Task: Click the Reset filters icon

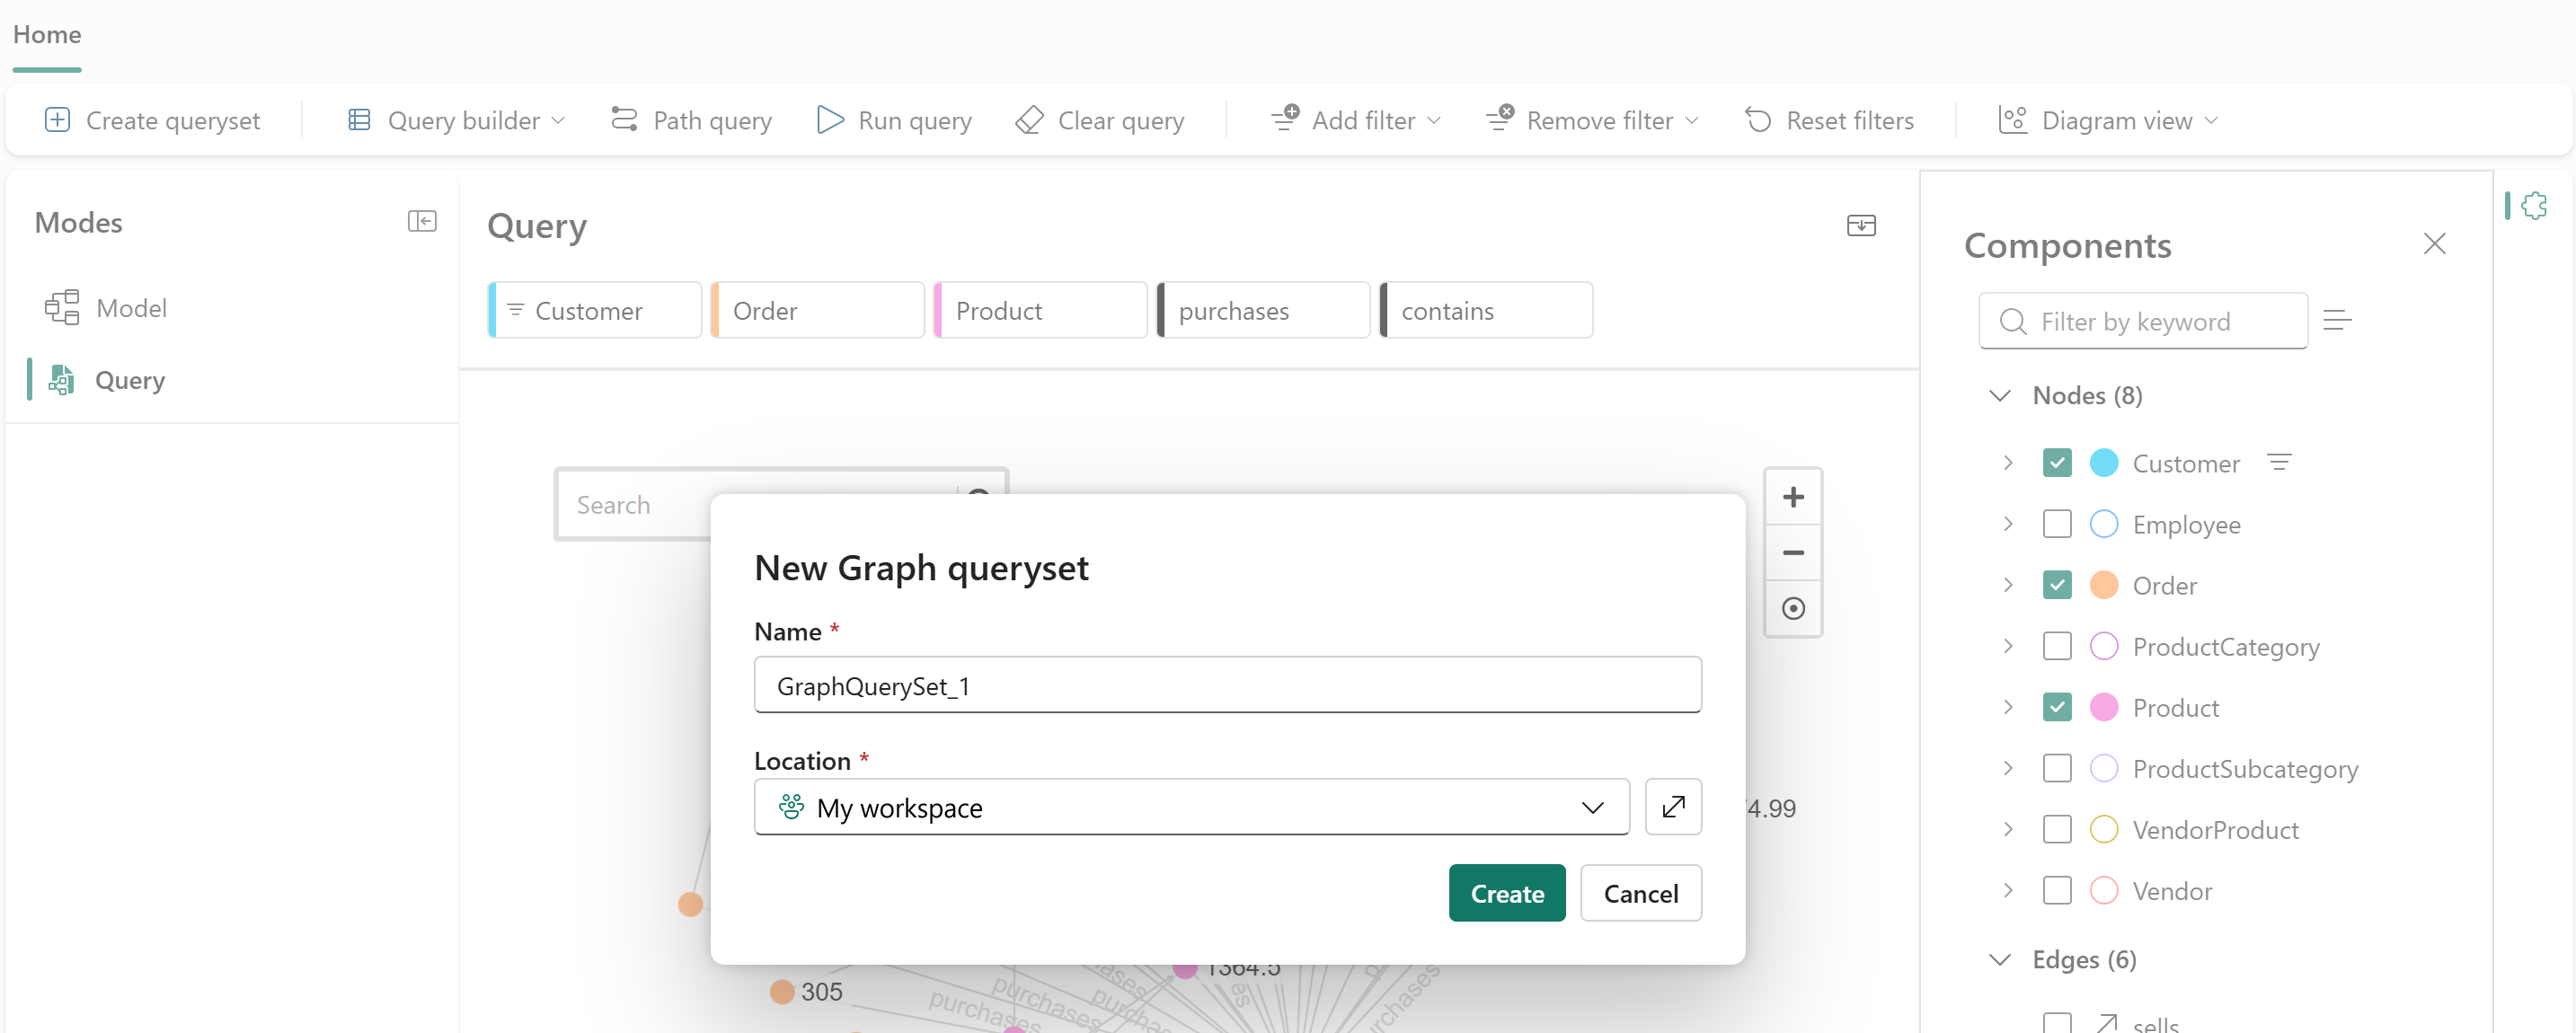Action: pyautogui.click(x=1758, y=120)
